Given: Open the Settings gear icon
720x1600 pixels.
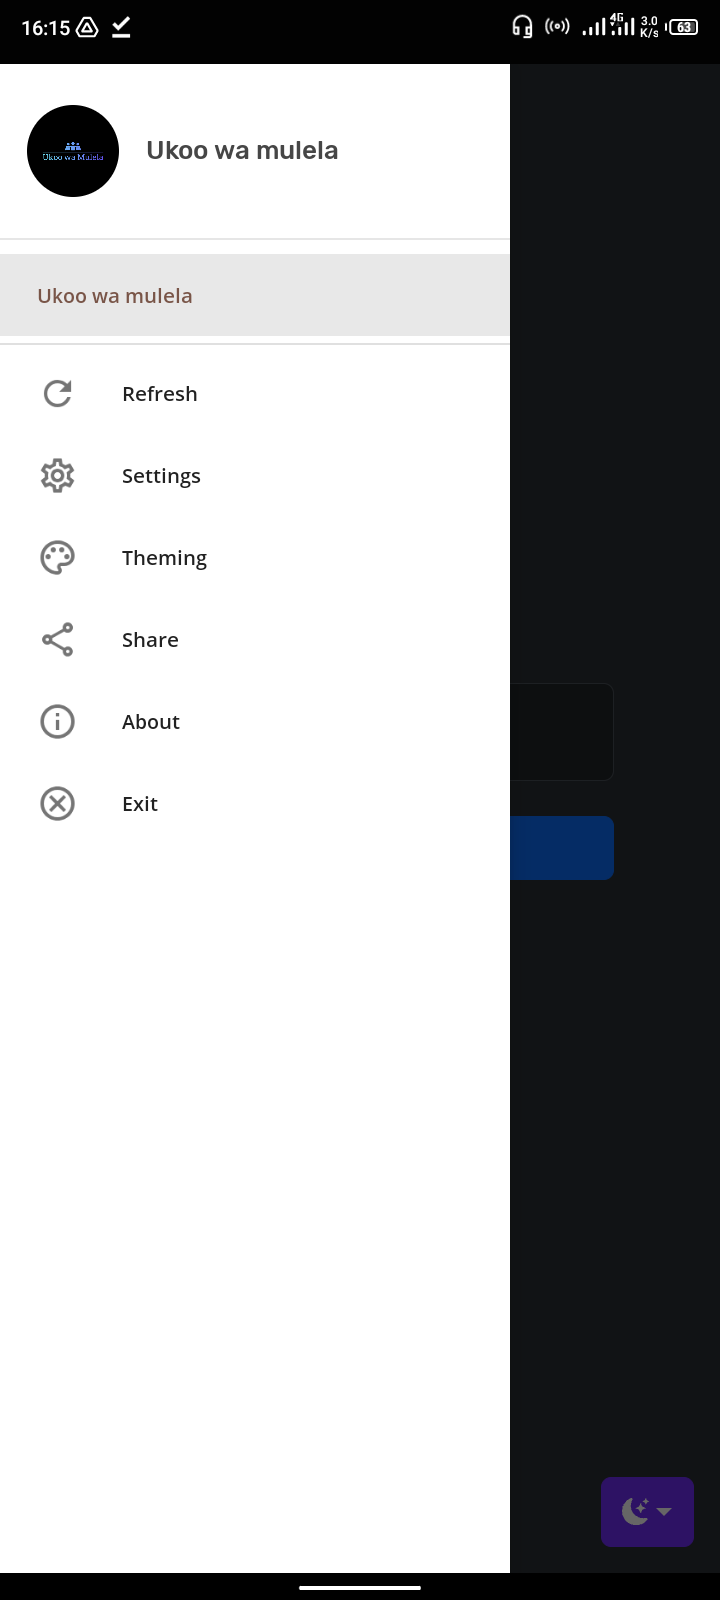Looking at the screenshot, I should pos(57,476).
